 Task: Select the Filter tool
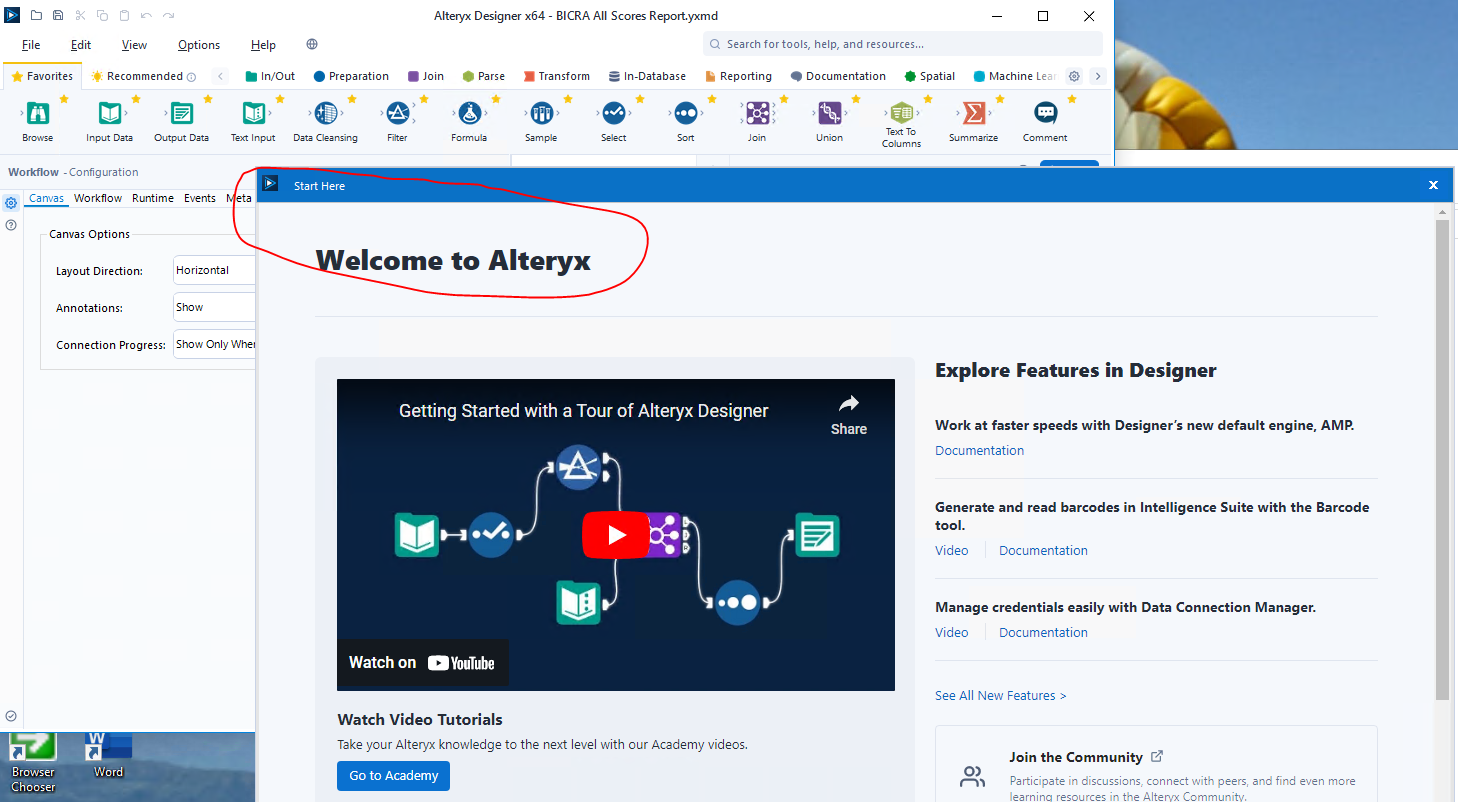398,115
